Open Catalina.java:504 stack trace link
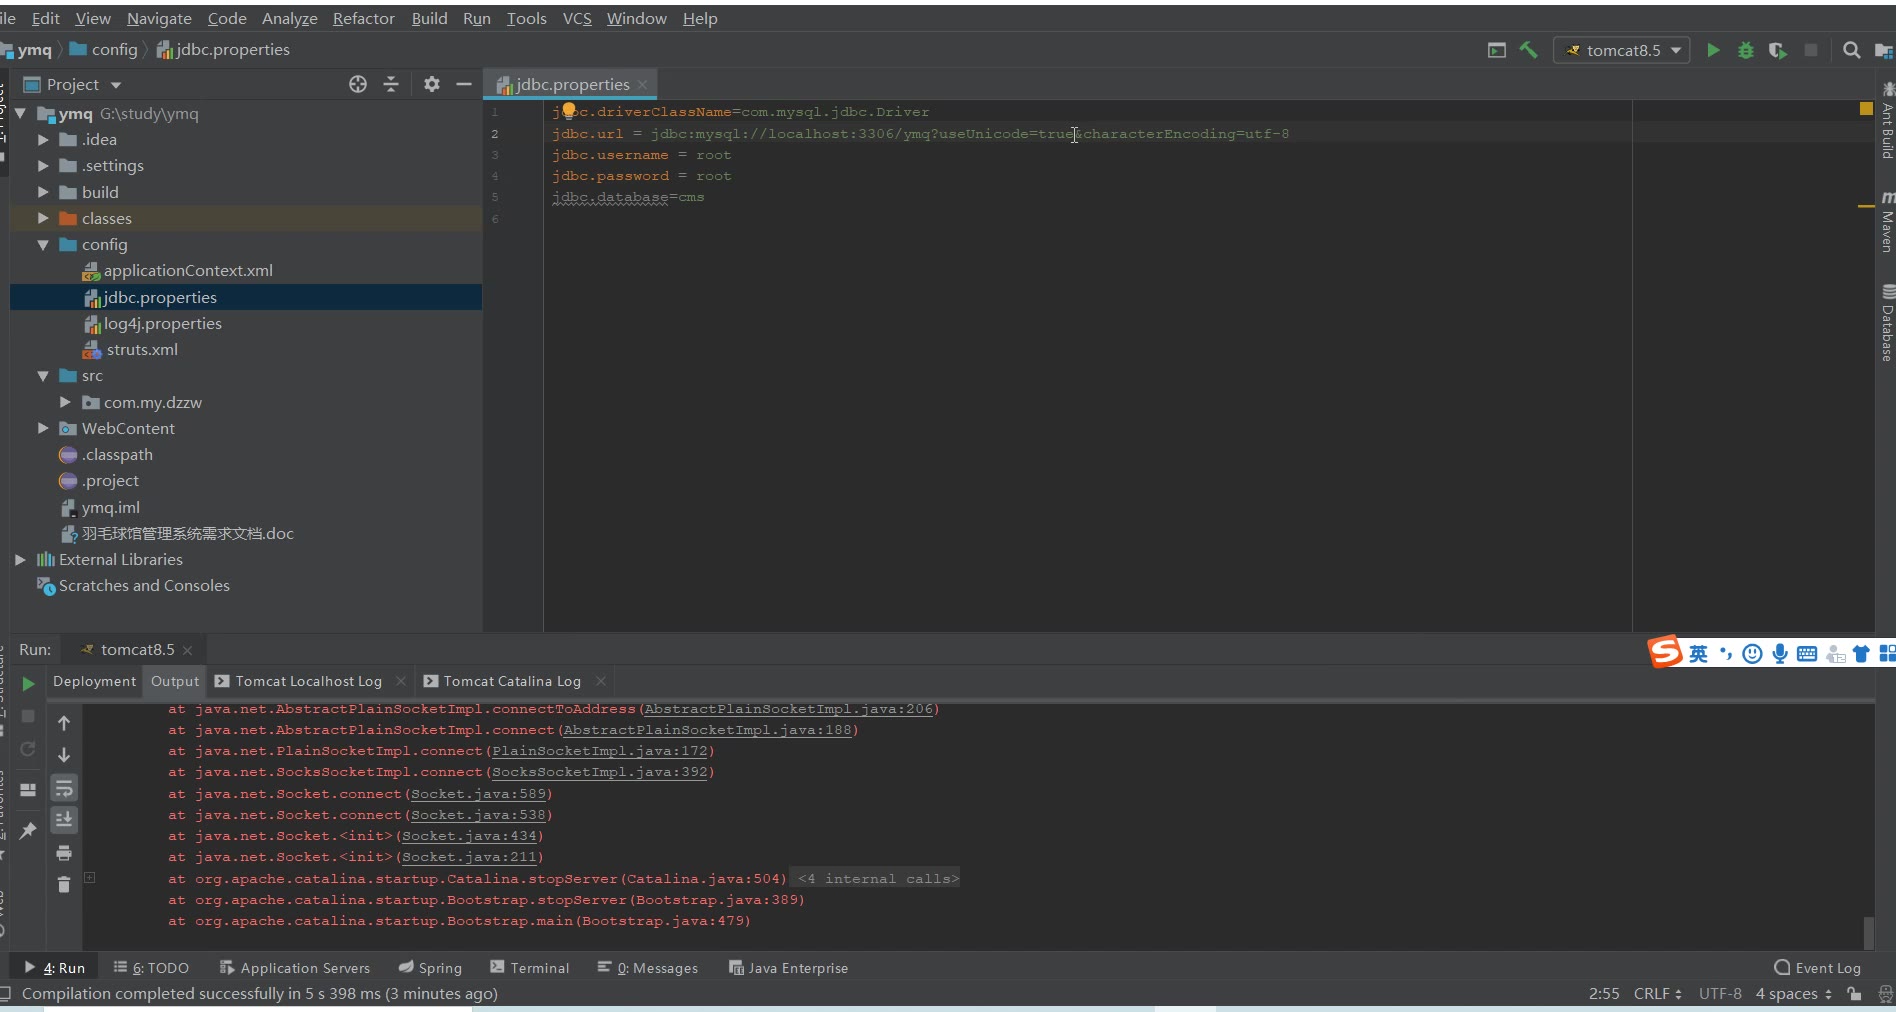The height and width of the screenshot is (1012, 1896). (x=703, y=879)
